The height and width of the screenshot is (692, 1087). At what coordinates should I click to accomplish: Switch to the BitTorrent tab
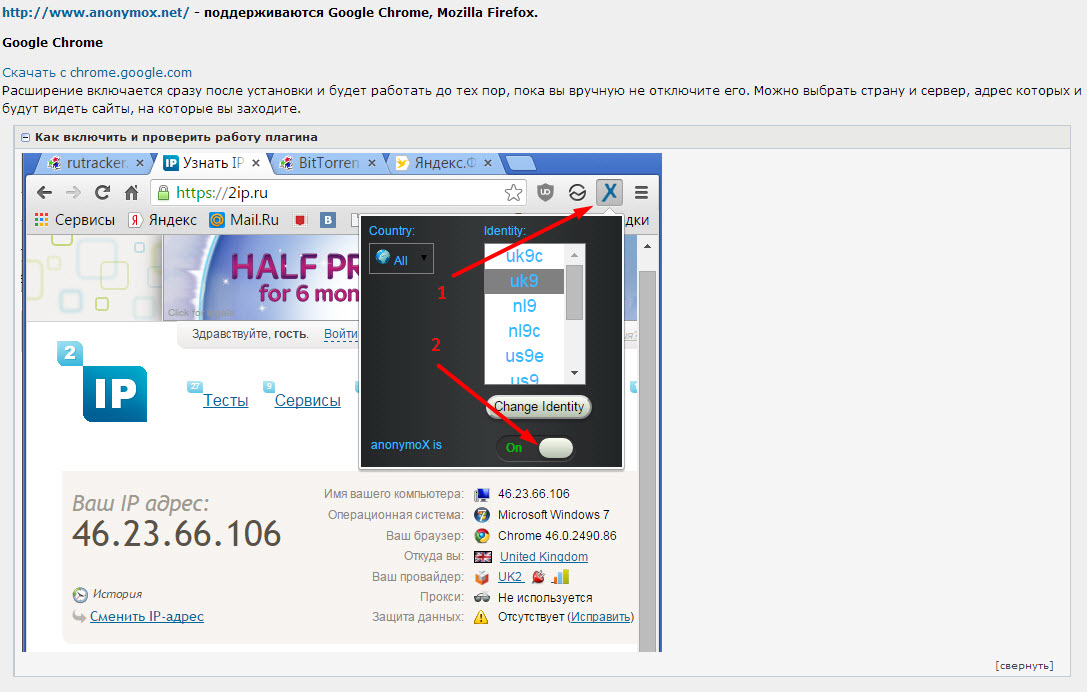click(x=327, y=163)
